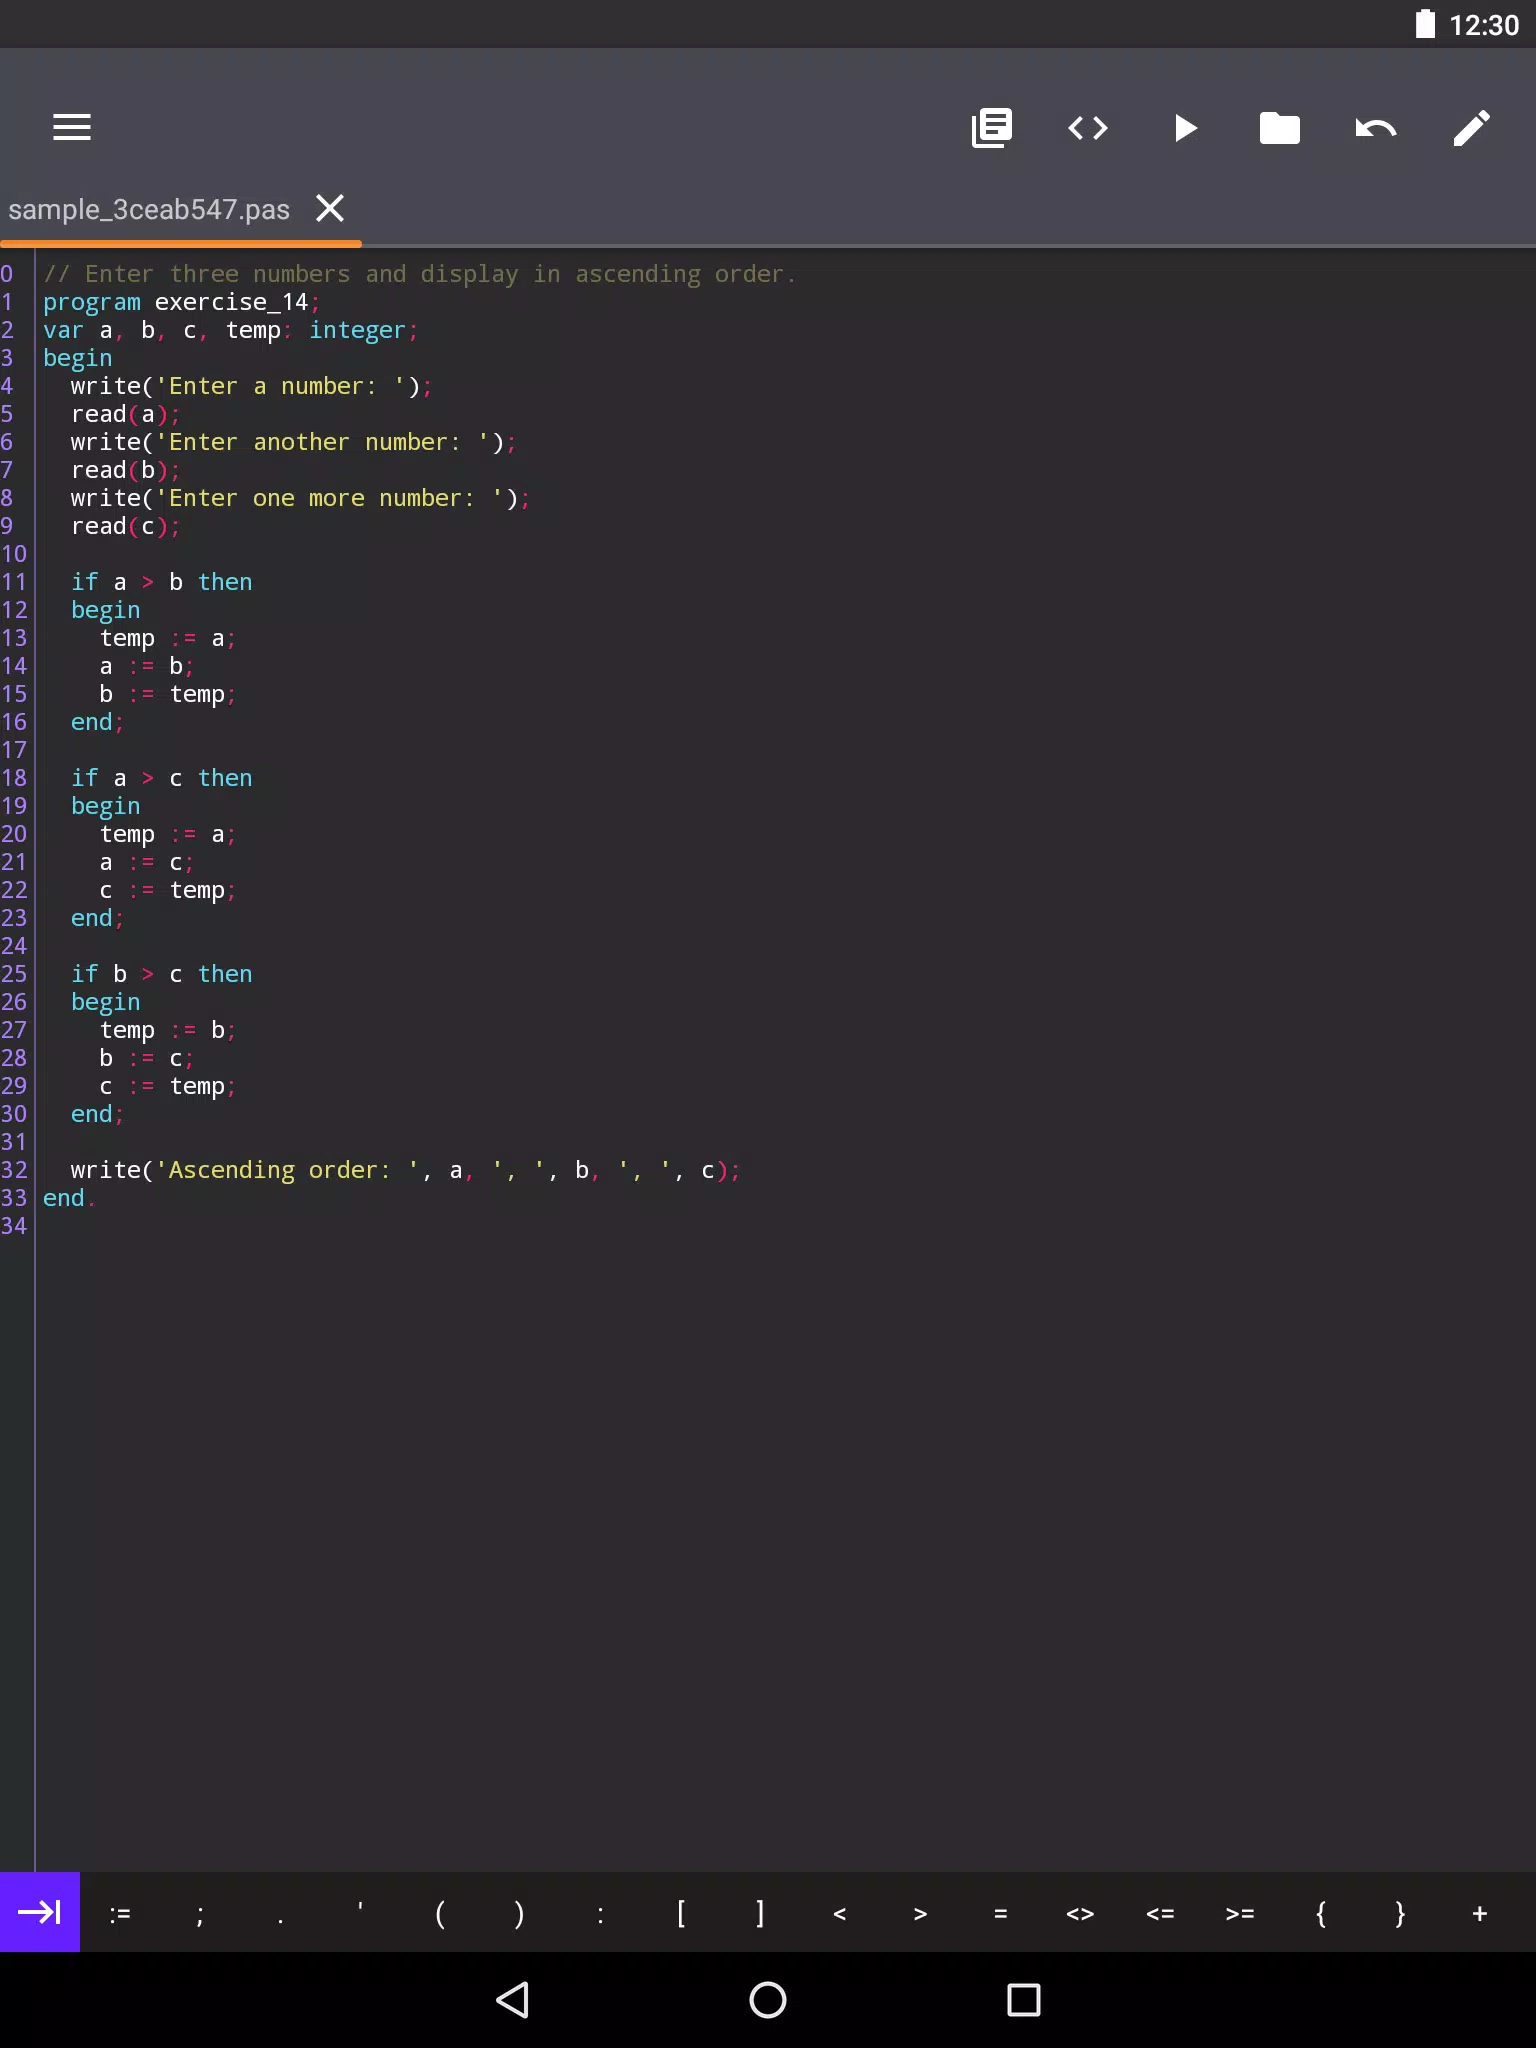Insert a colon from symbol bar
Viewport: 1536px width, 2048px height.
pos(600,1914)
